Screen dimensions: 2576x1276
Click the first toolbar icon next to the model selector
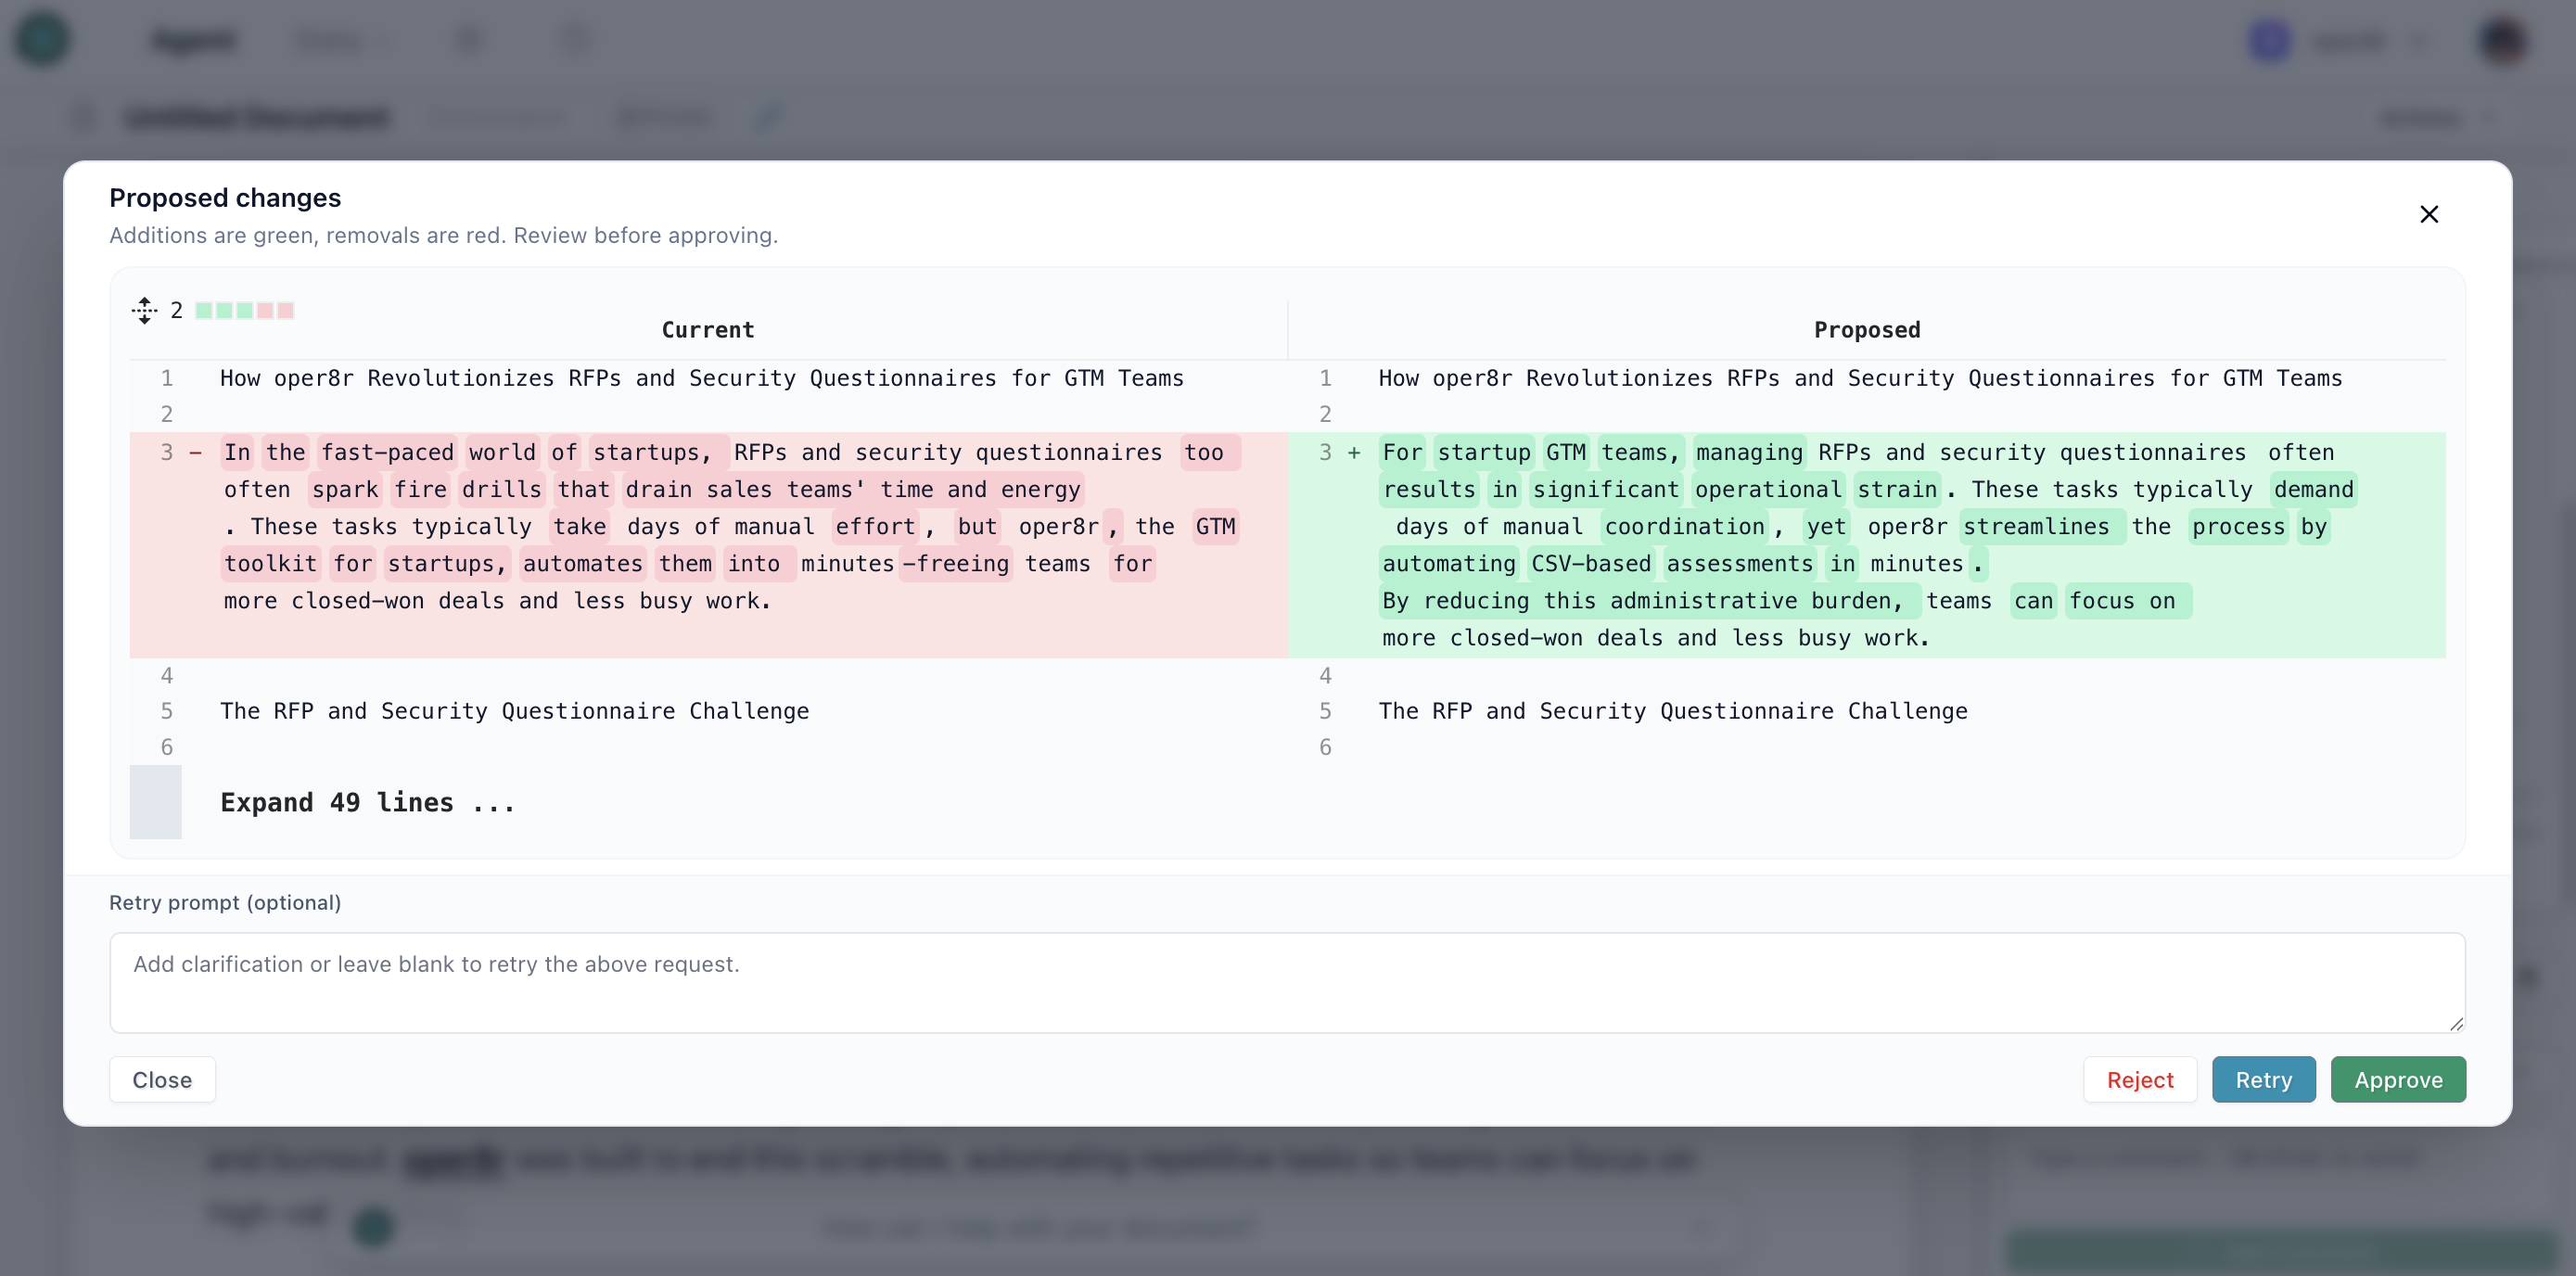pyautogui.click(x=470, y=40)
